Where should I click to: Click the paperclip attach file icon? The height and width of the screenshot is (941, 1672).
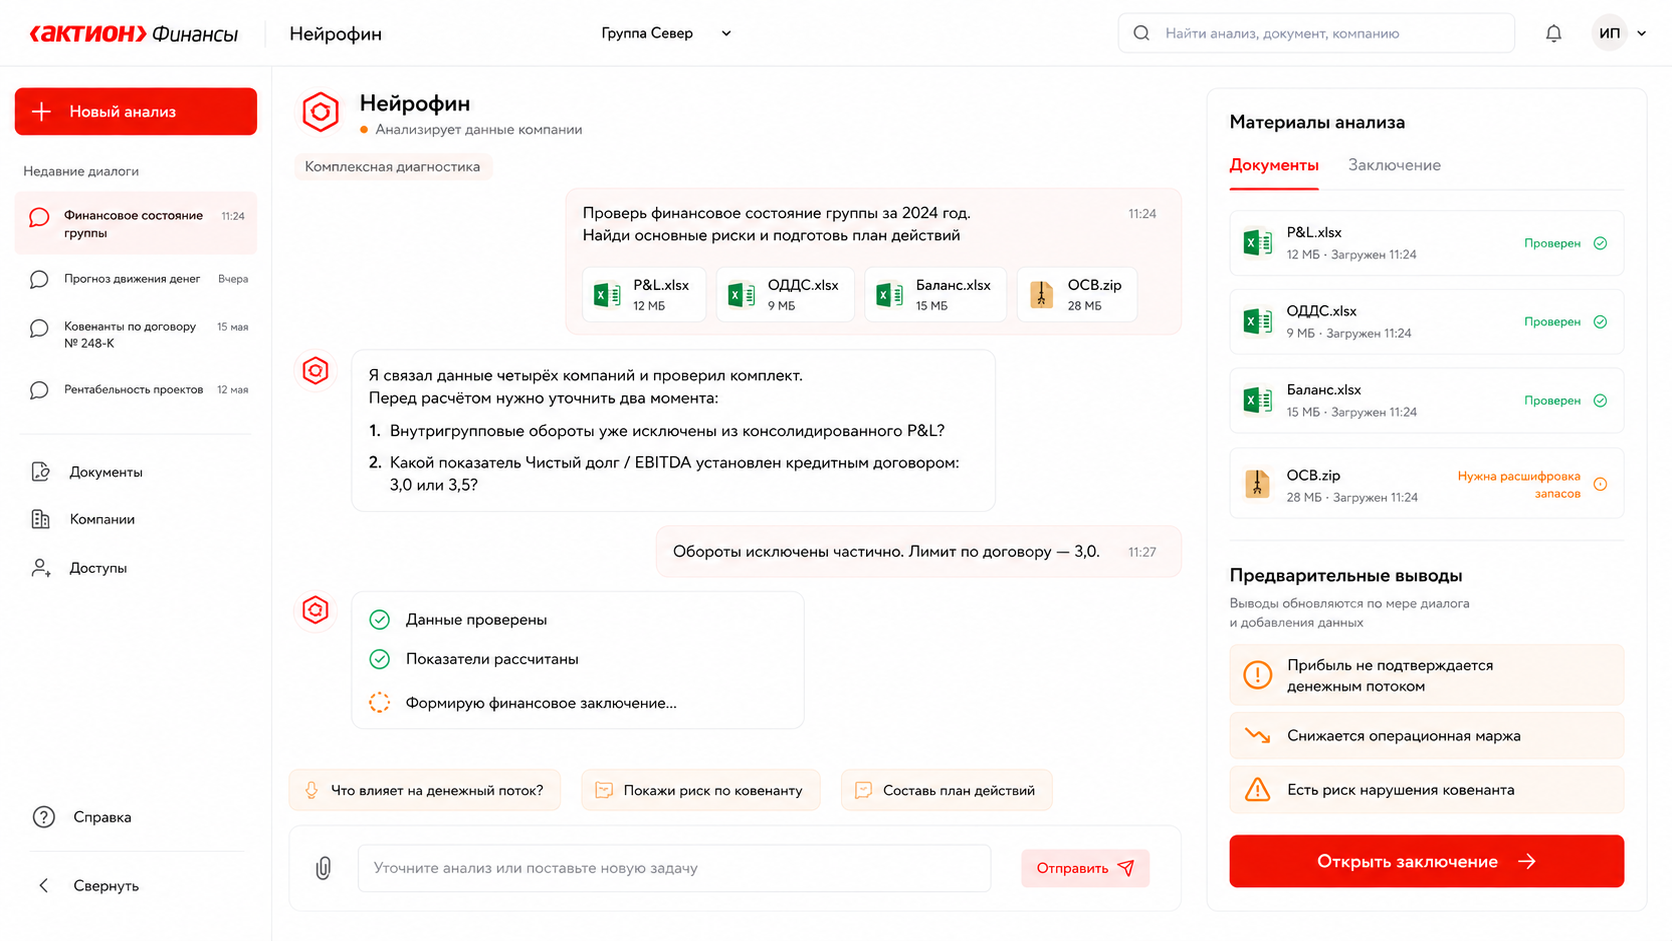(323, 868)
